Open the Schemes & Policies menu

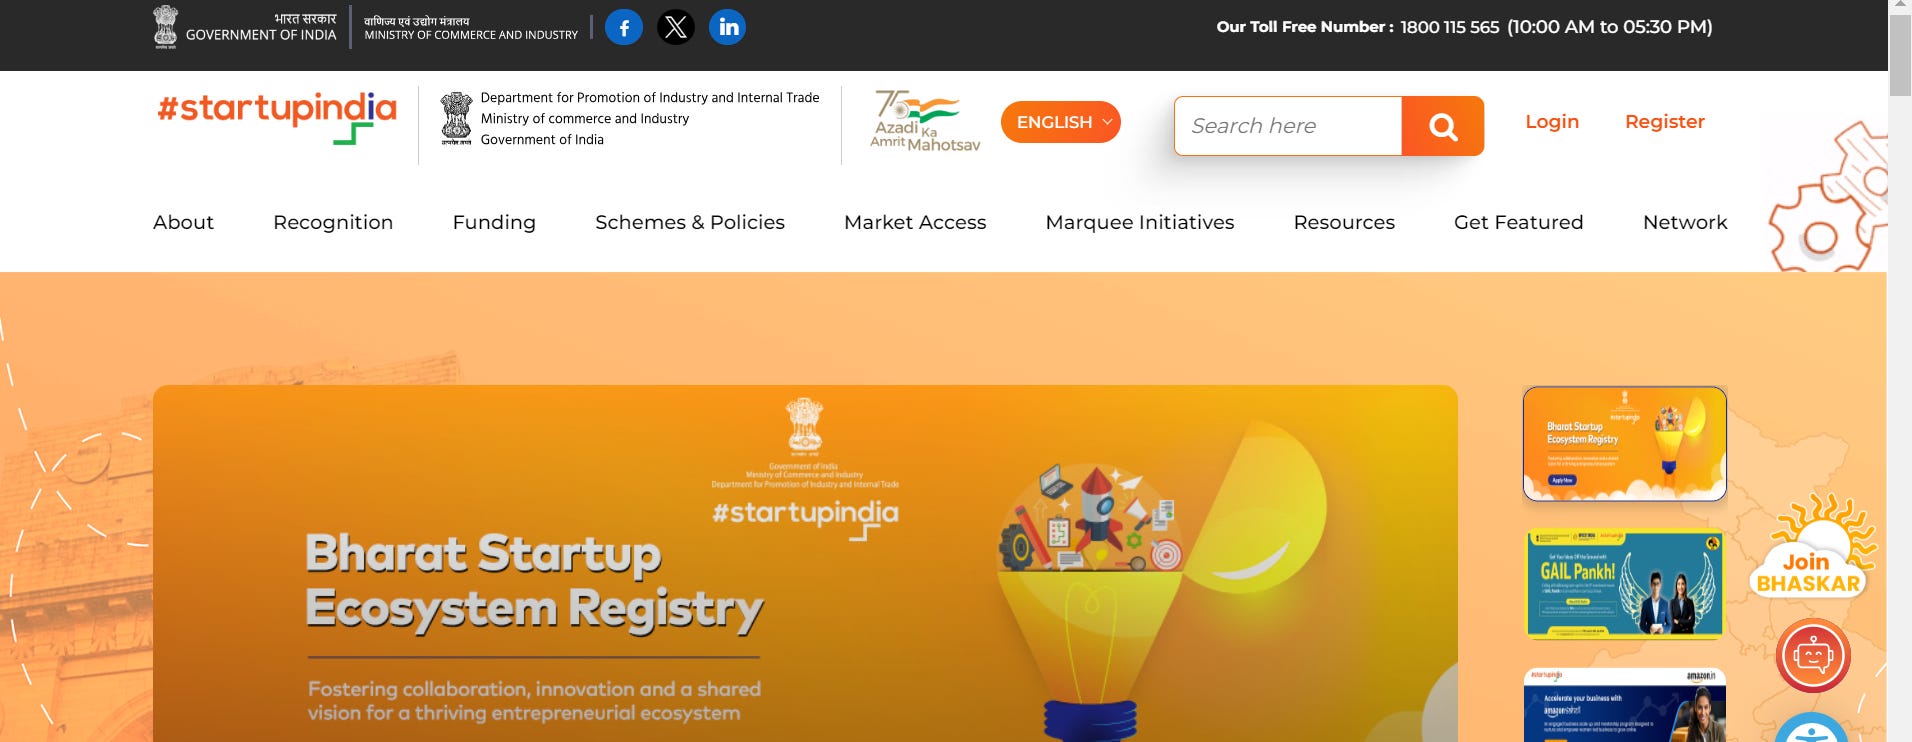click(690, 222)
